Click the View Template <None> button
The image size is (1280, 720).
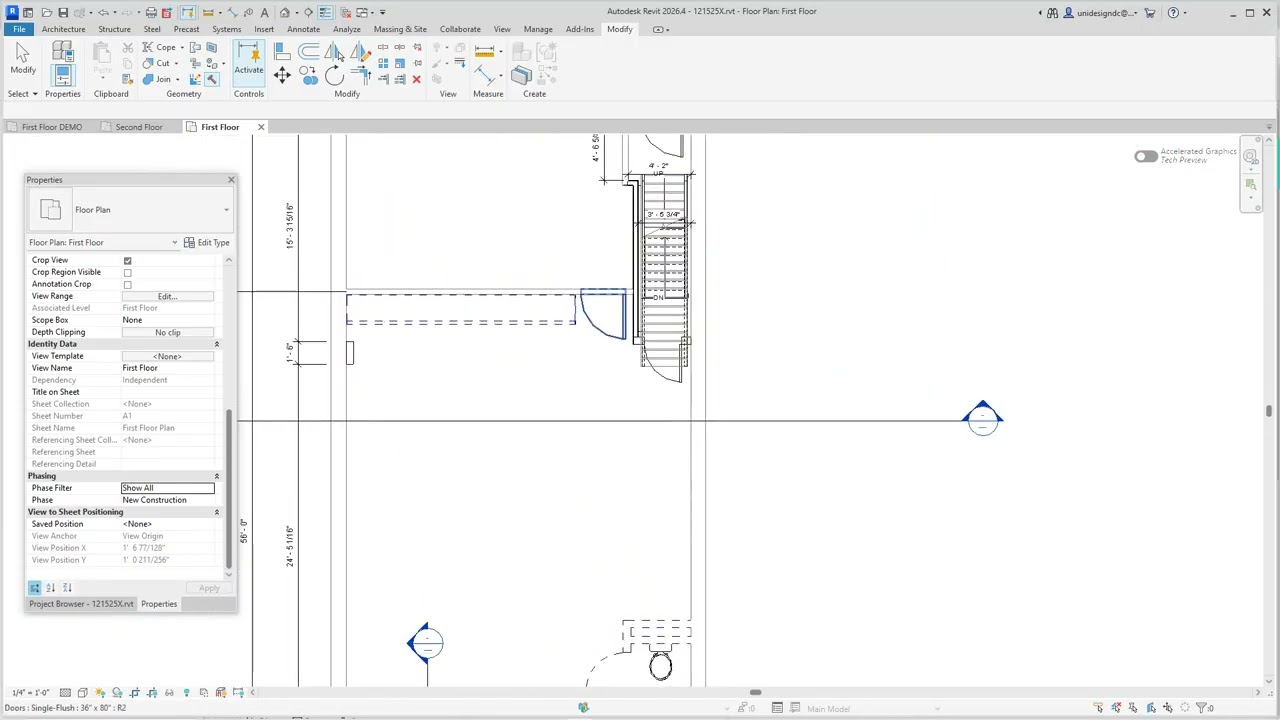[167, 356]
